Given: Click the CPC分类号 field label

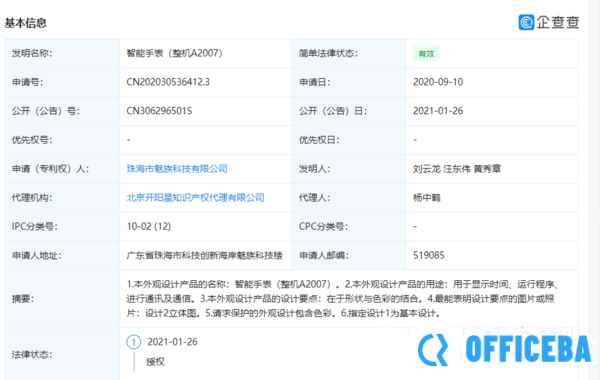Looking at the screenshot, I should [323, 227].
